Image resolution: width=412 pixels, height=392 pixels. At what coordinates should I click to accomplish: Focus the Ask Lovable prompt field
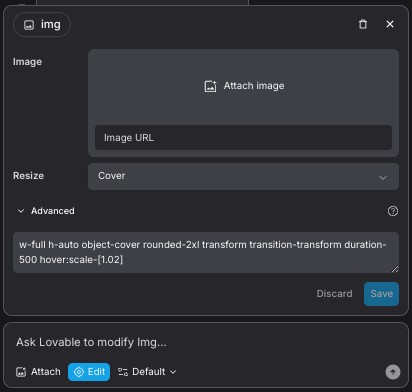[x=206, y=342]
